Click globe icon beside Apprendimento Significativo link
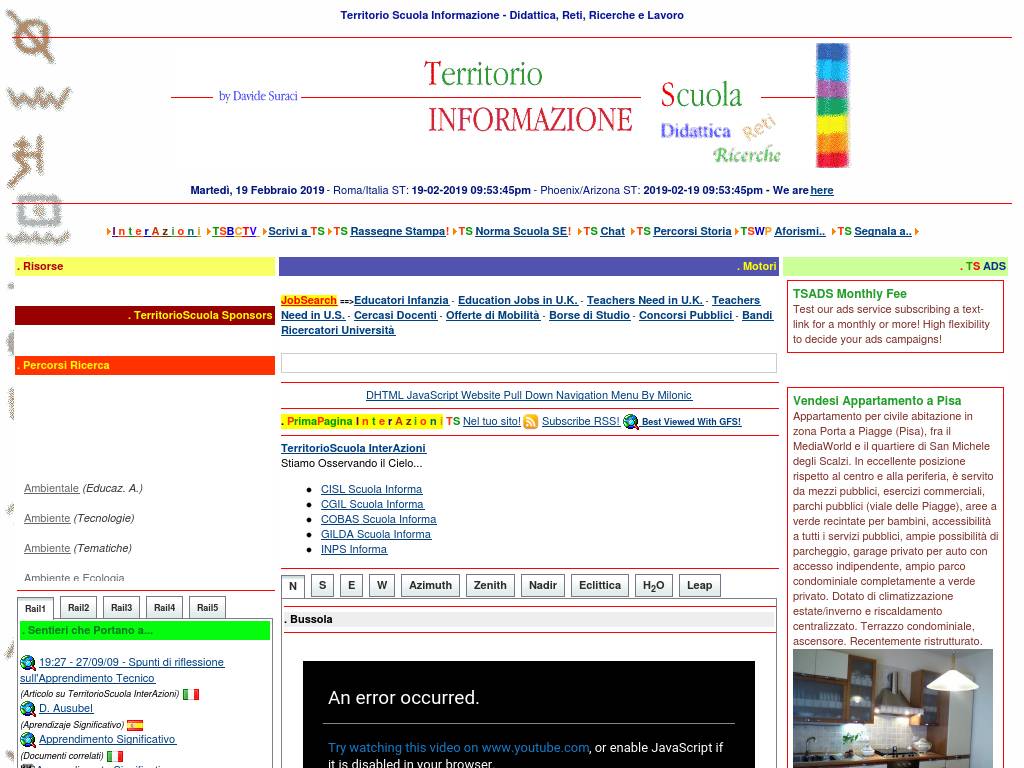This screenshot has height=768, width=1024. pos(28,740)
